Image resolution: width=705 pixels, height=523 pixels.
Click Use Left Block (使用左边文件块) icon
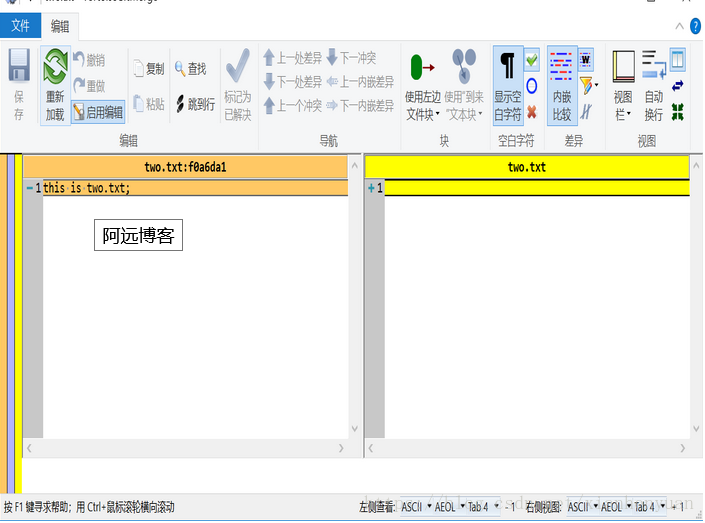422,67
